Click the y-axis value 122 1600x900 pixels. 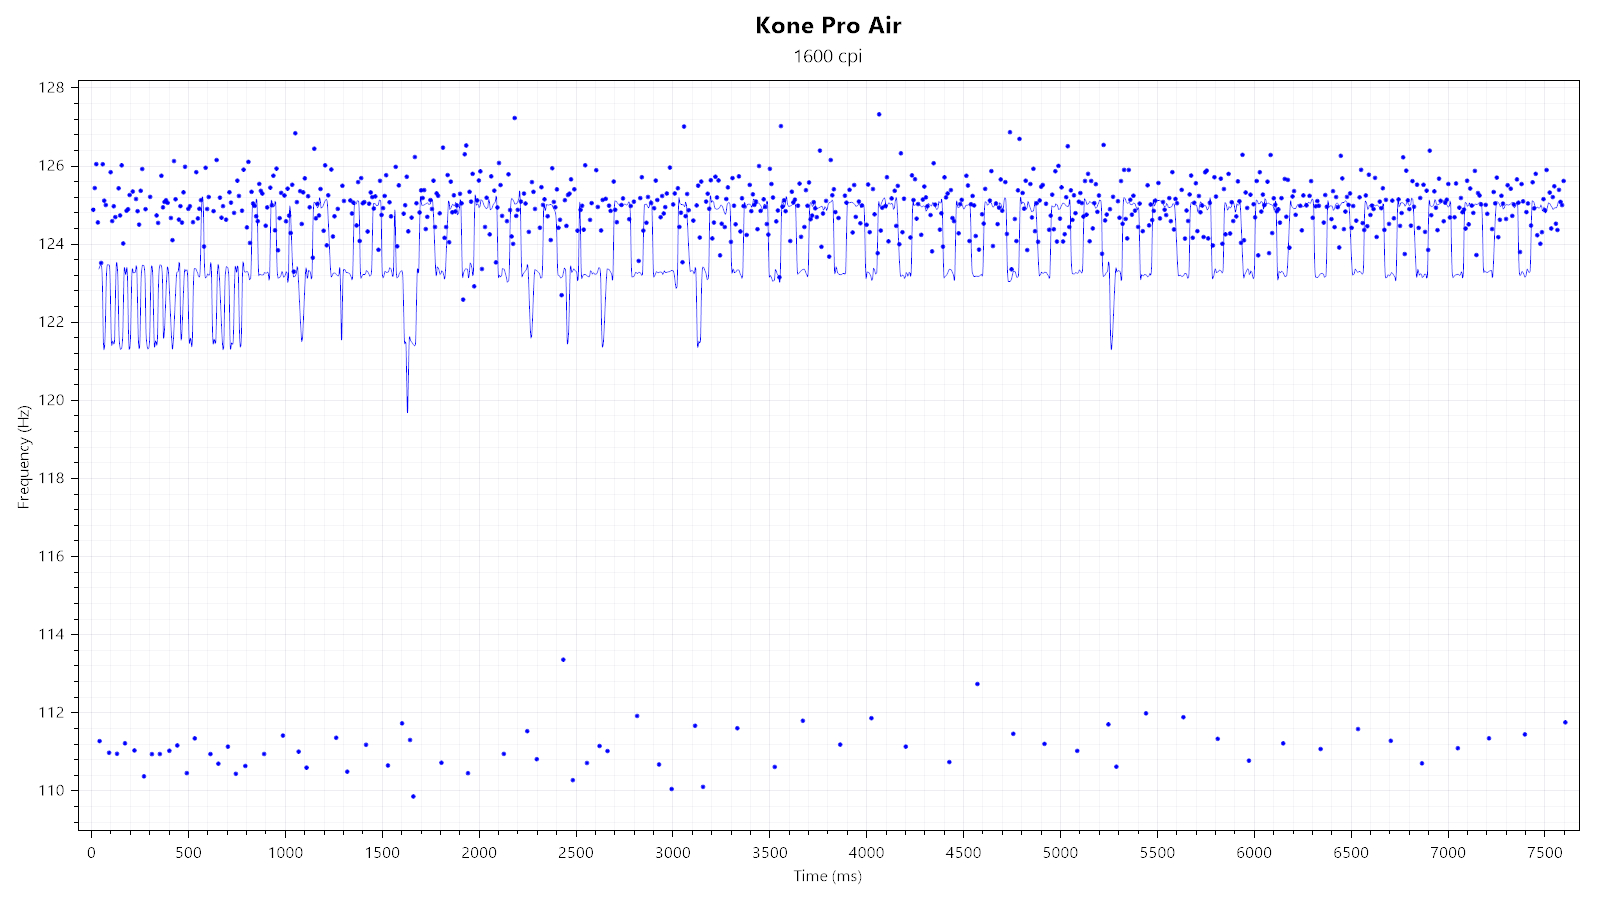tap(53, 322)
